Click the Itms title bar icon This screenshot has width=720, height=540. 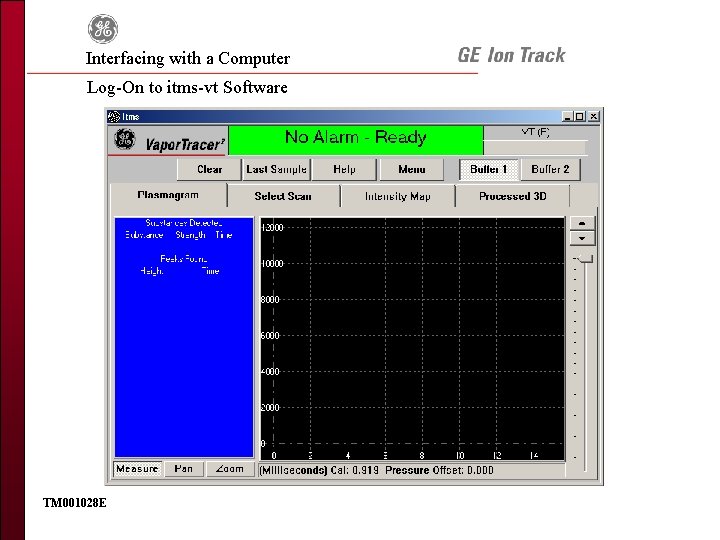click(113, 117)
